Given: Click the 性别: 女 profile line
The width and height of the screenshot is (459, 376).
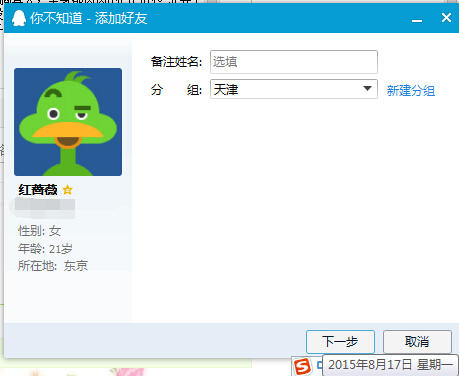Looking at the screenshot, I should [40, 231].
